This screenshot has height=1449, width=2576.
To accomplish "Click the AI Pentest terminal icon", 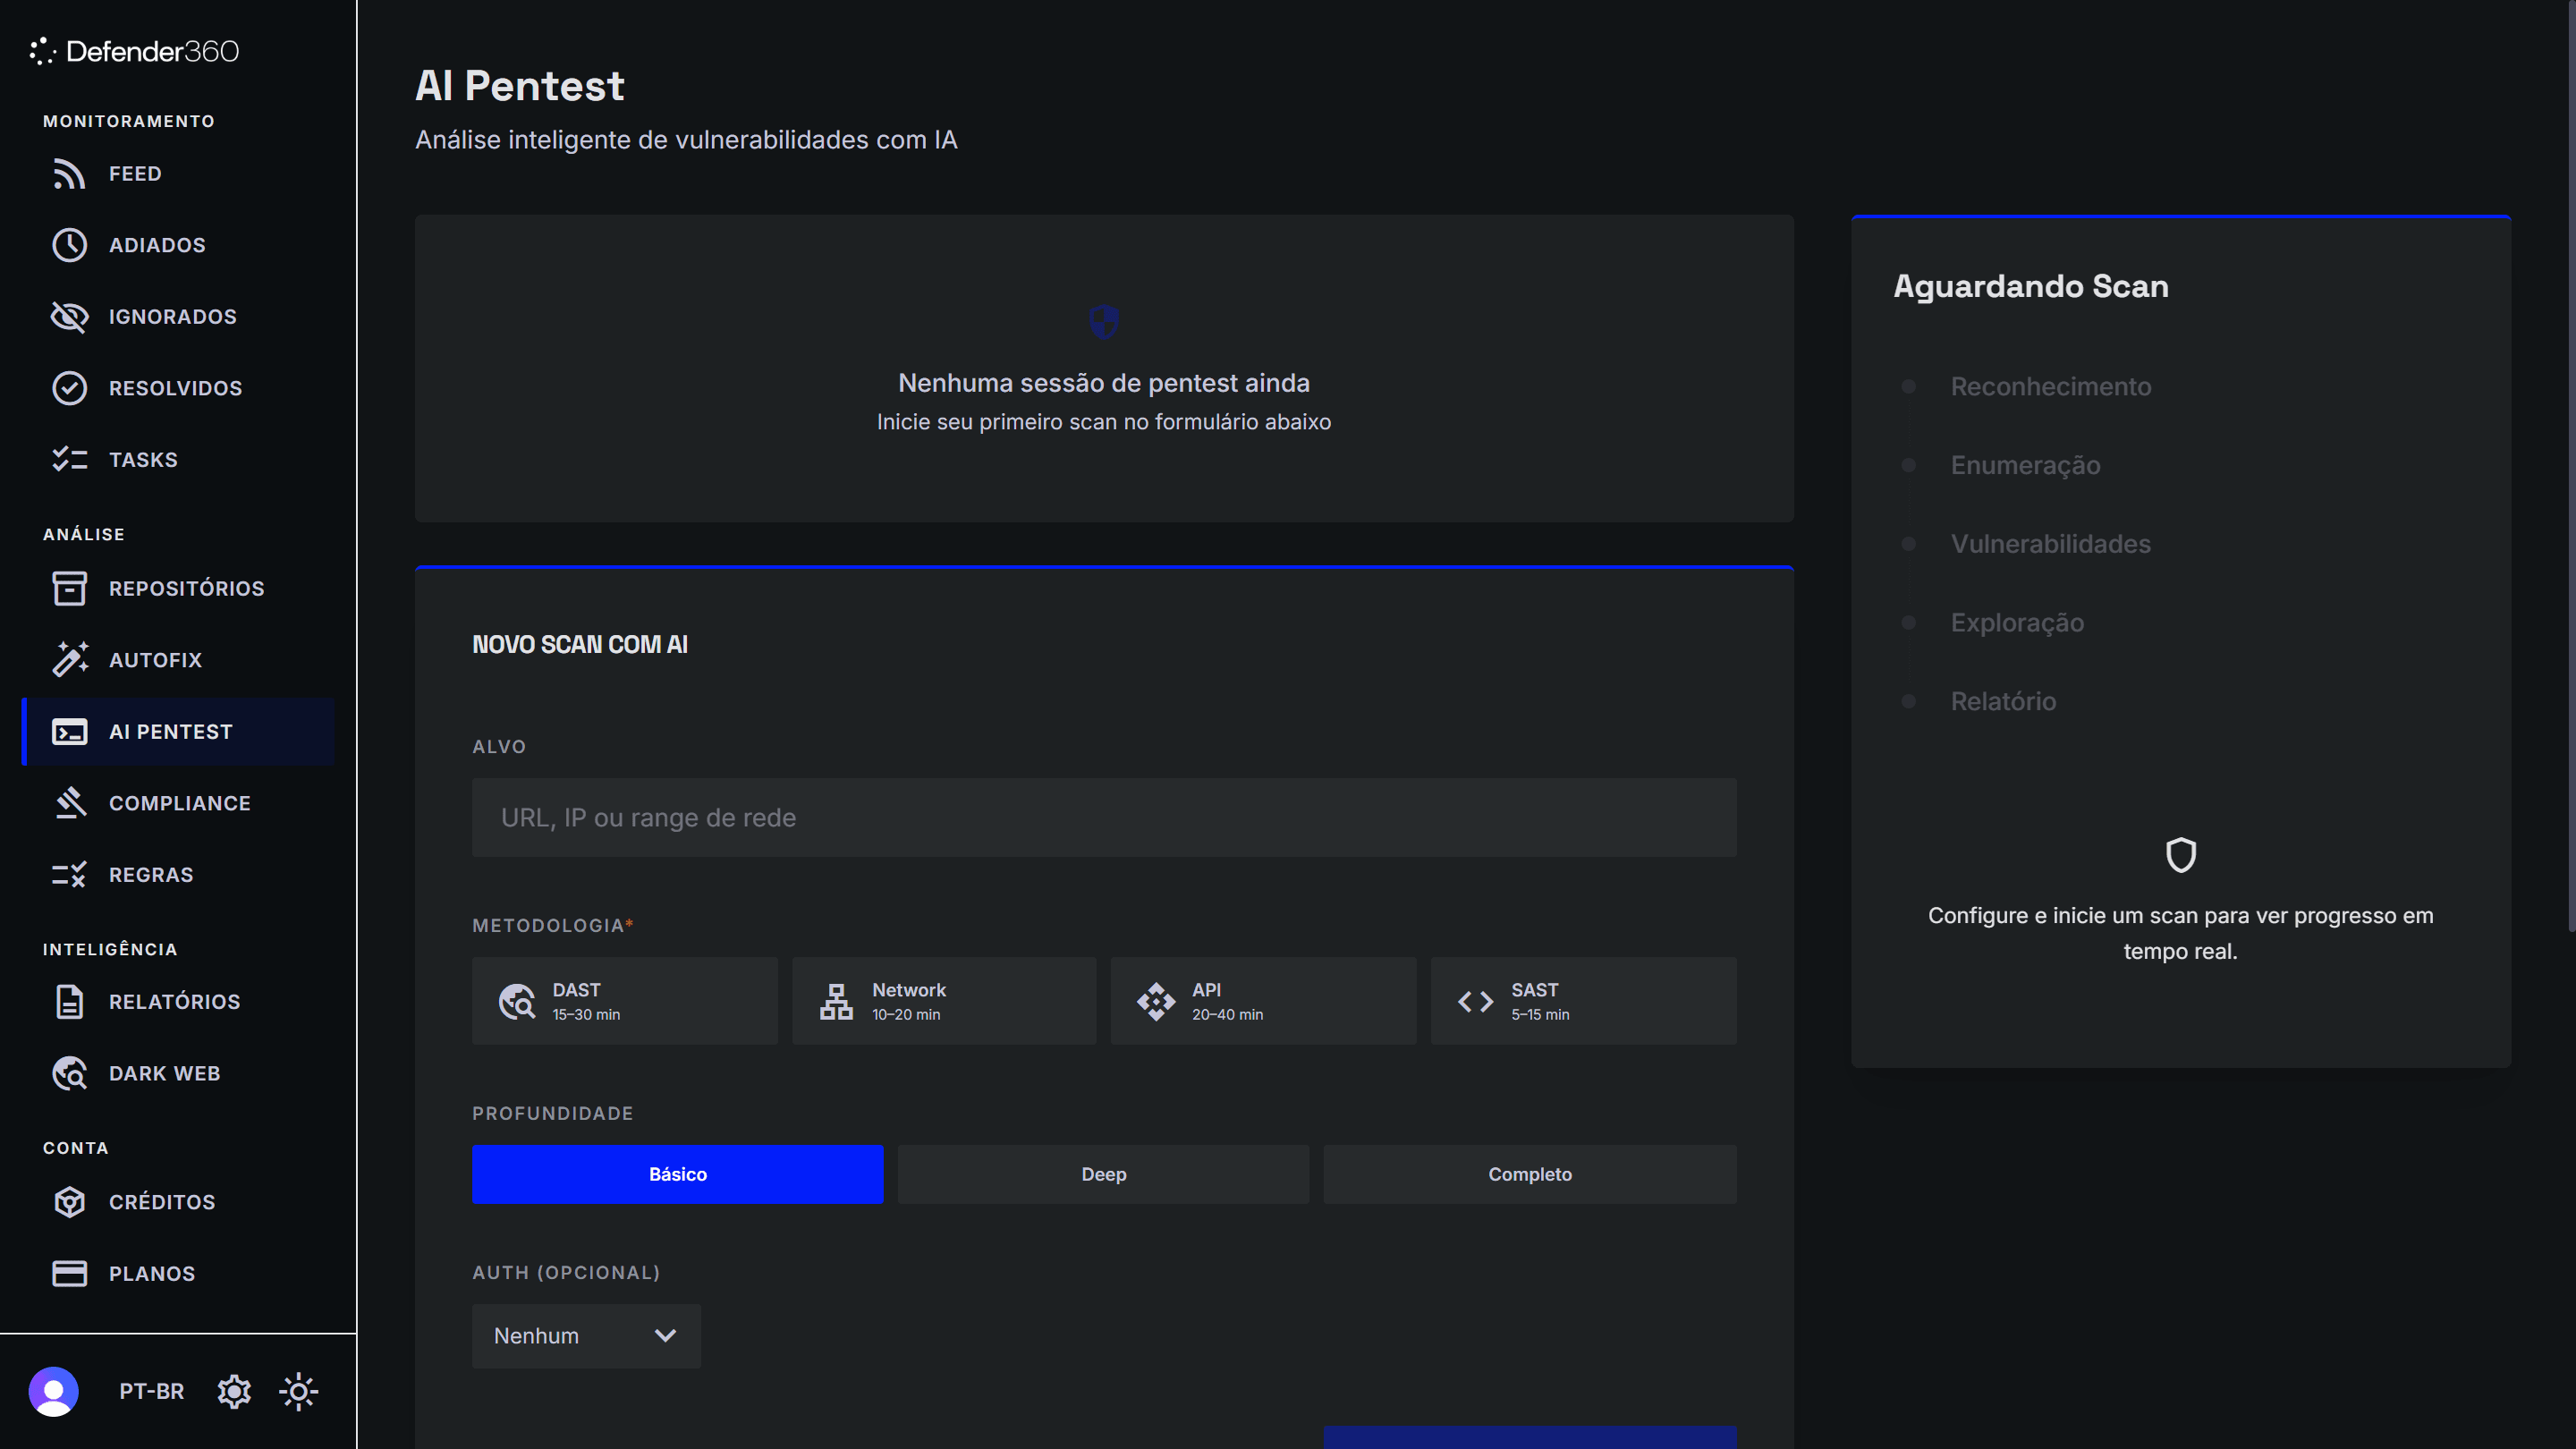I will point(69,732).
